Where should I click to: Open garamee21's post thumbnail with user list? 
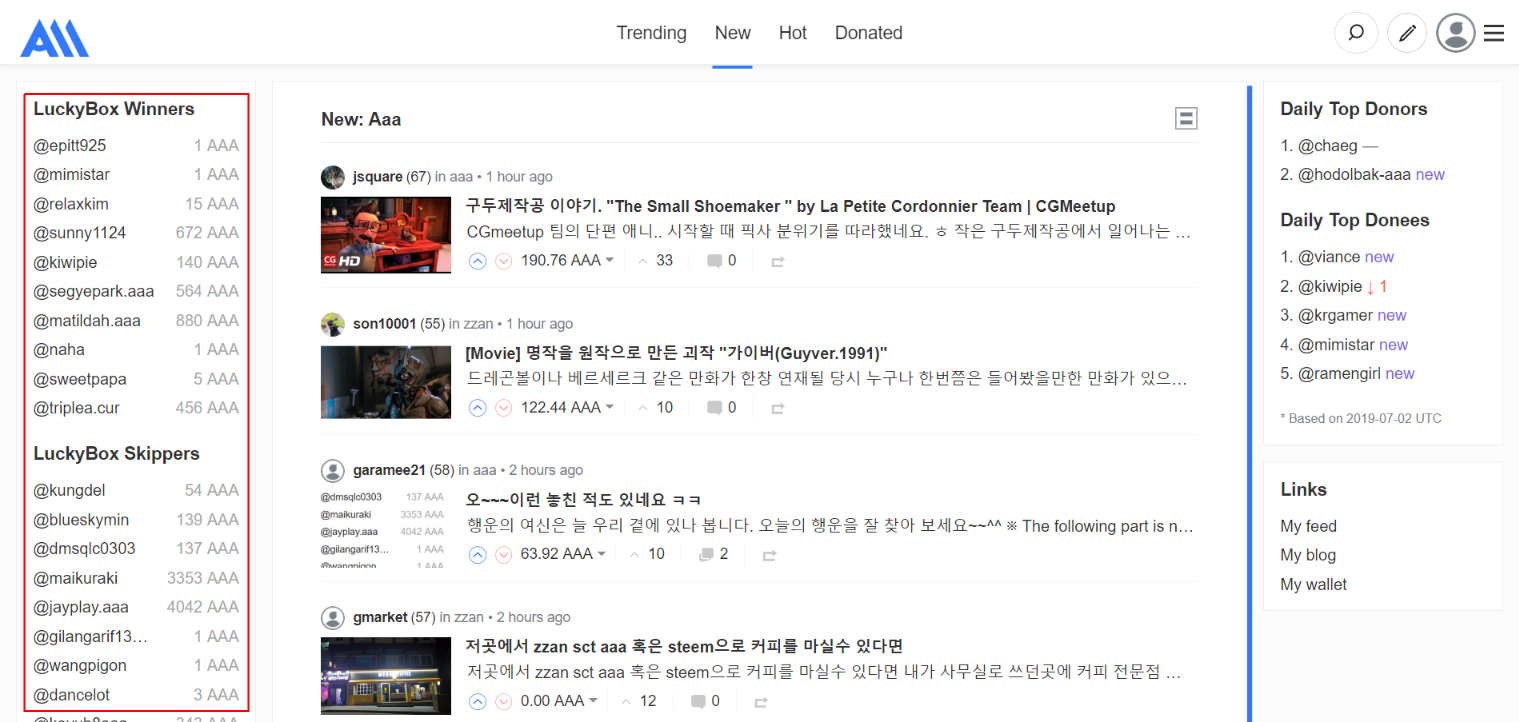click(x=386, y=528)
